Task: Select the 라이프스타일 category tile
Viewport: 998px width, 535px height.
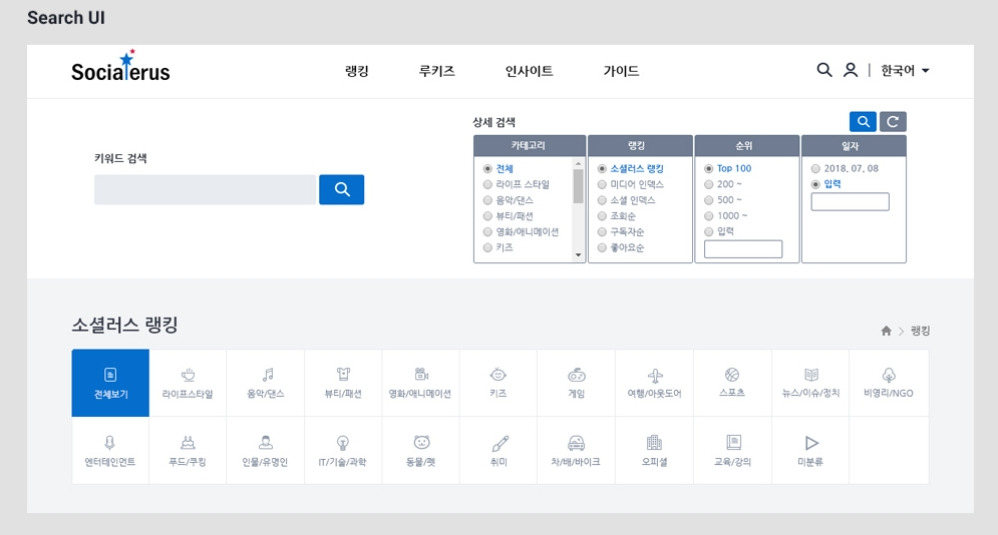Action: coord(188,383)
